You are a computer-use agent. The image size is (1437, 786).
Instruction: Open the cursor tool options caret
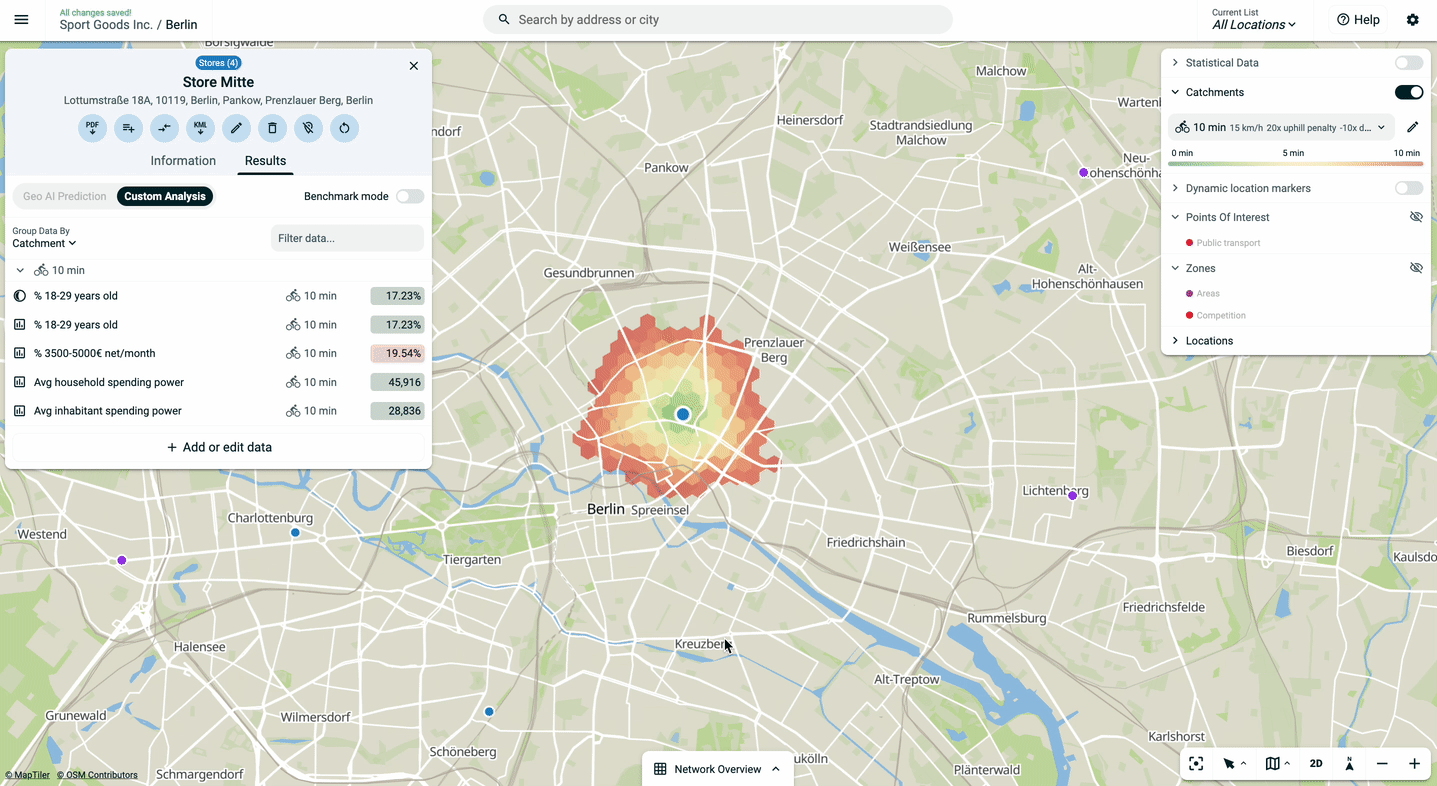click(x=1243, y=764)
